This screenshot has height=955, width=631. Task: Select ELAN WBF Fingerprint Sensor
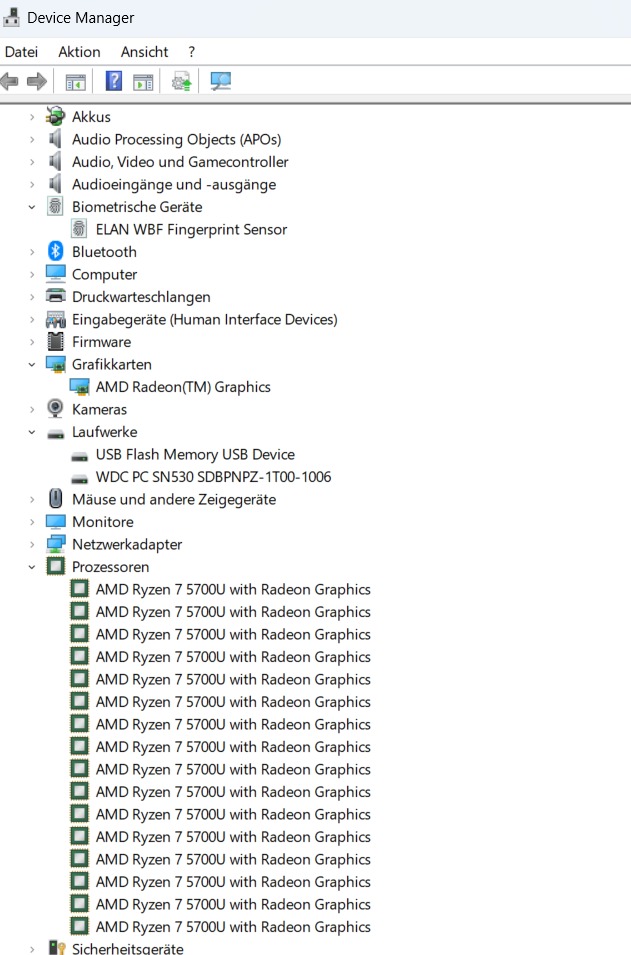coord(191,230)
